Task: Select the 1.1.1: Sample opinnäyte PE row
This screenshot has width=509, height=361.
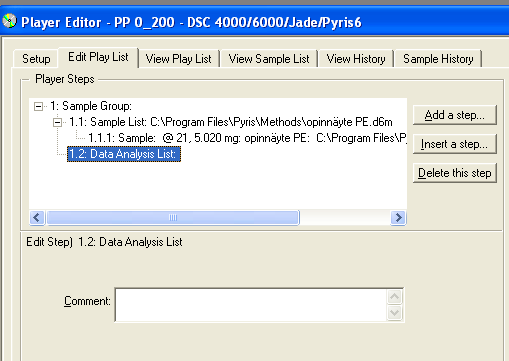Action: [x=247, y=138]
